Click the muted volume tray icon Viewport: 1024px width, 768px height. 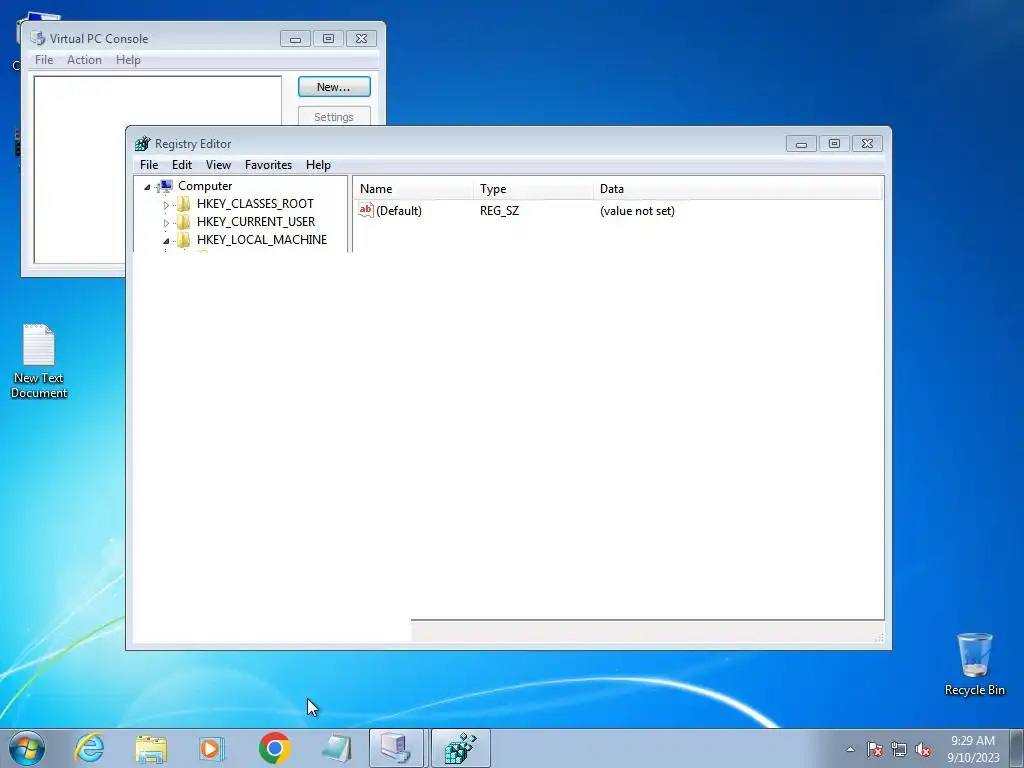(923, 749)
